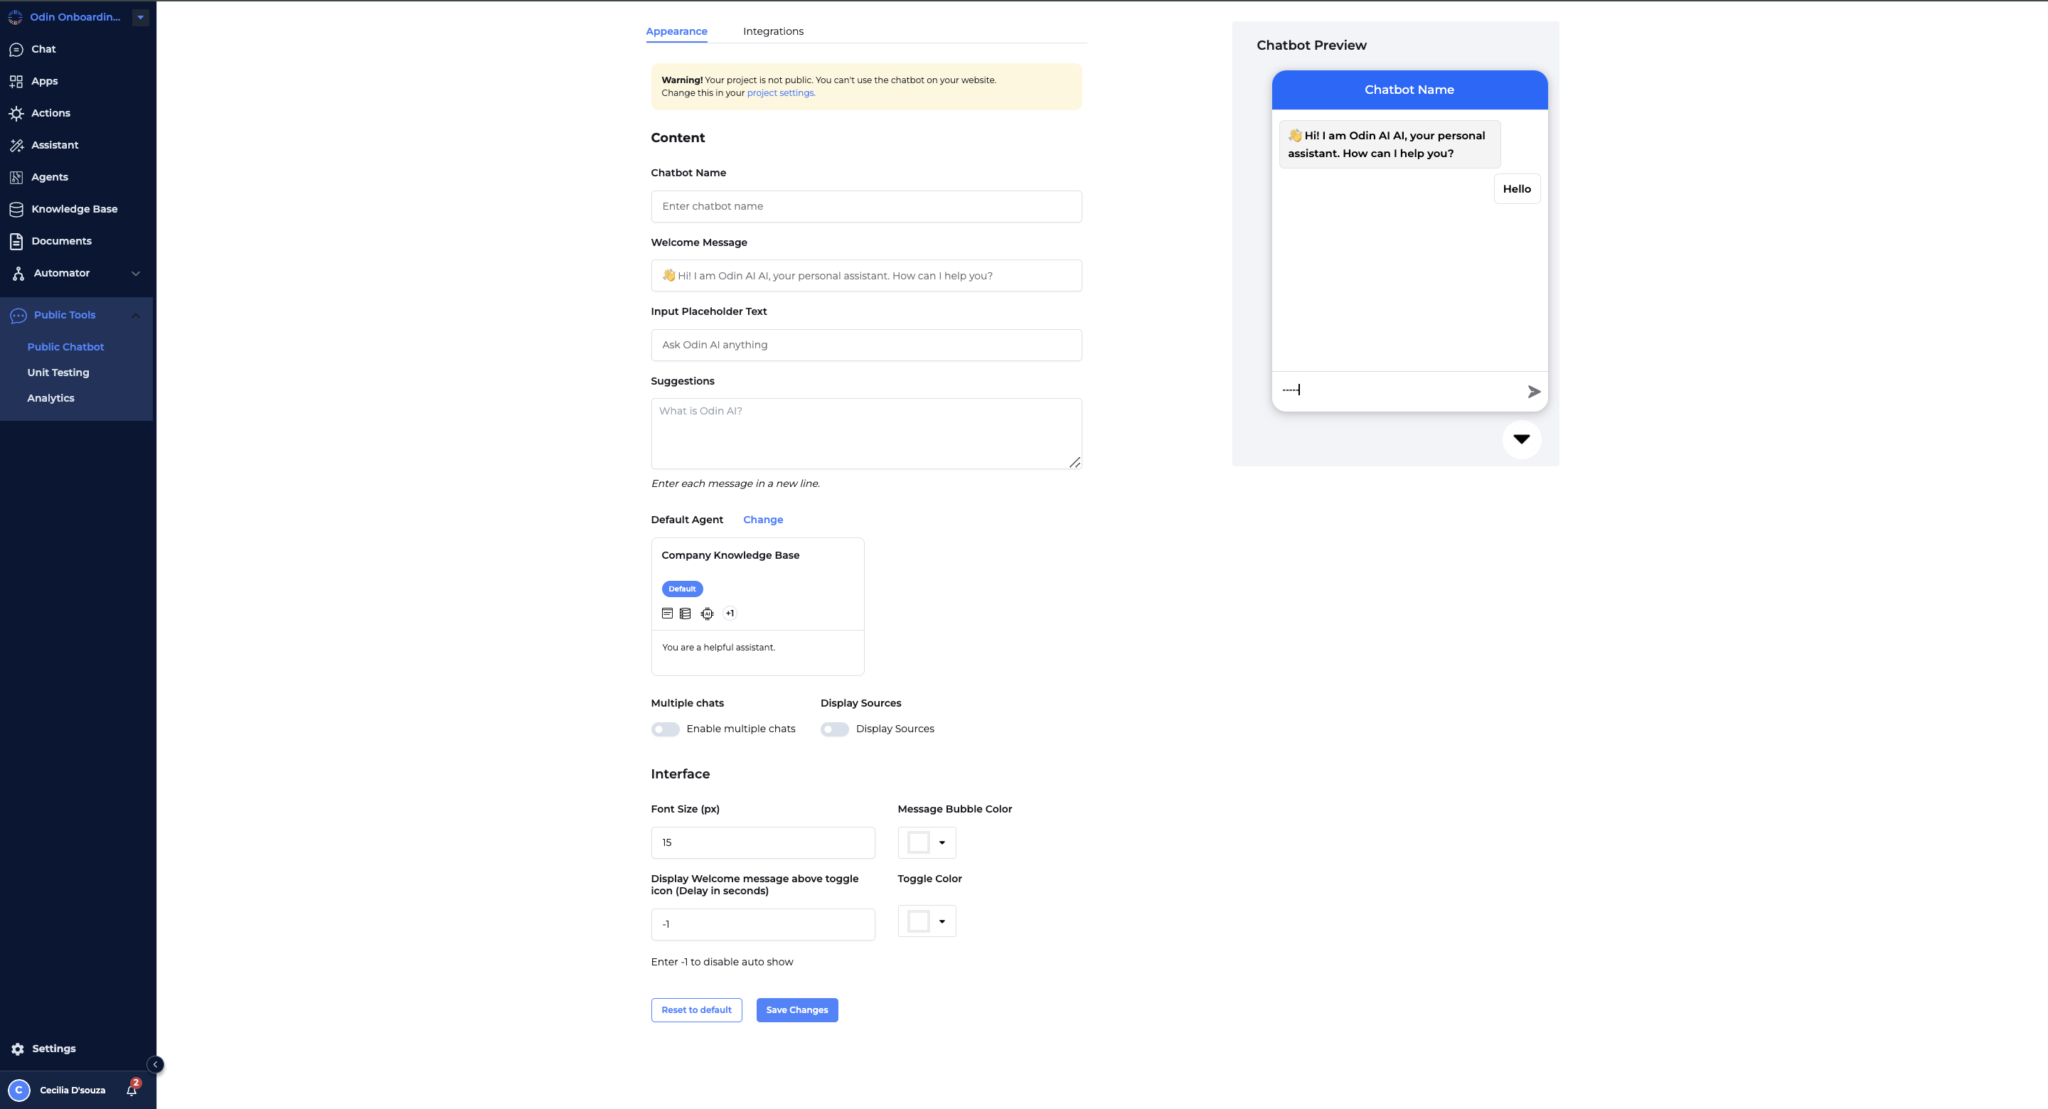Turn on the Display Sources toggle

point(834,729)
